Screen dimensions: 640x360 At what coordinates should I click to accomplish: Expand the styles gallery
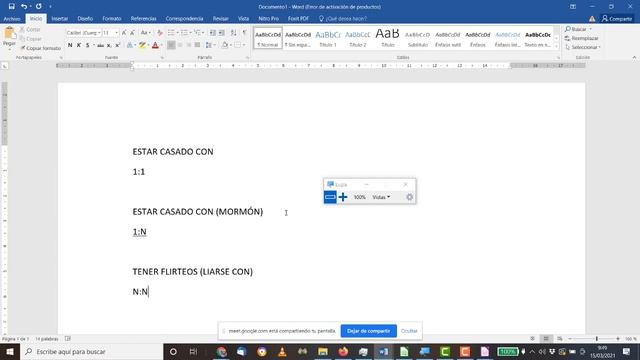[x=556, y=47]
